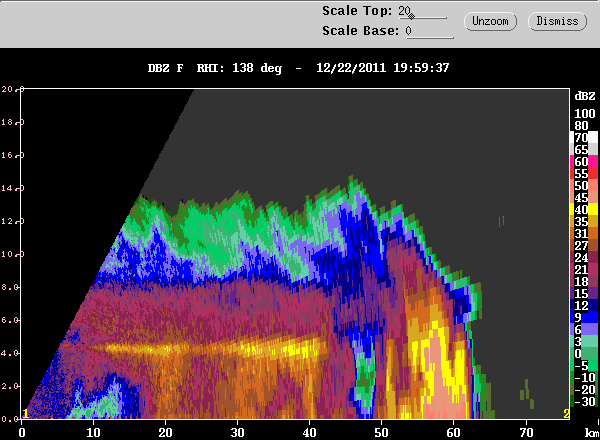This screenshot has width=600, height=440.
Task: Focus the Scale Base input field
Action: pyautogui.click(x=430, y=31)
